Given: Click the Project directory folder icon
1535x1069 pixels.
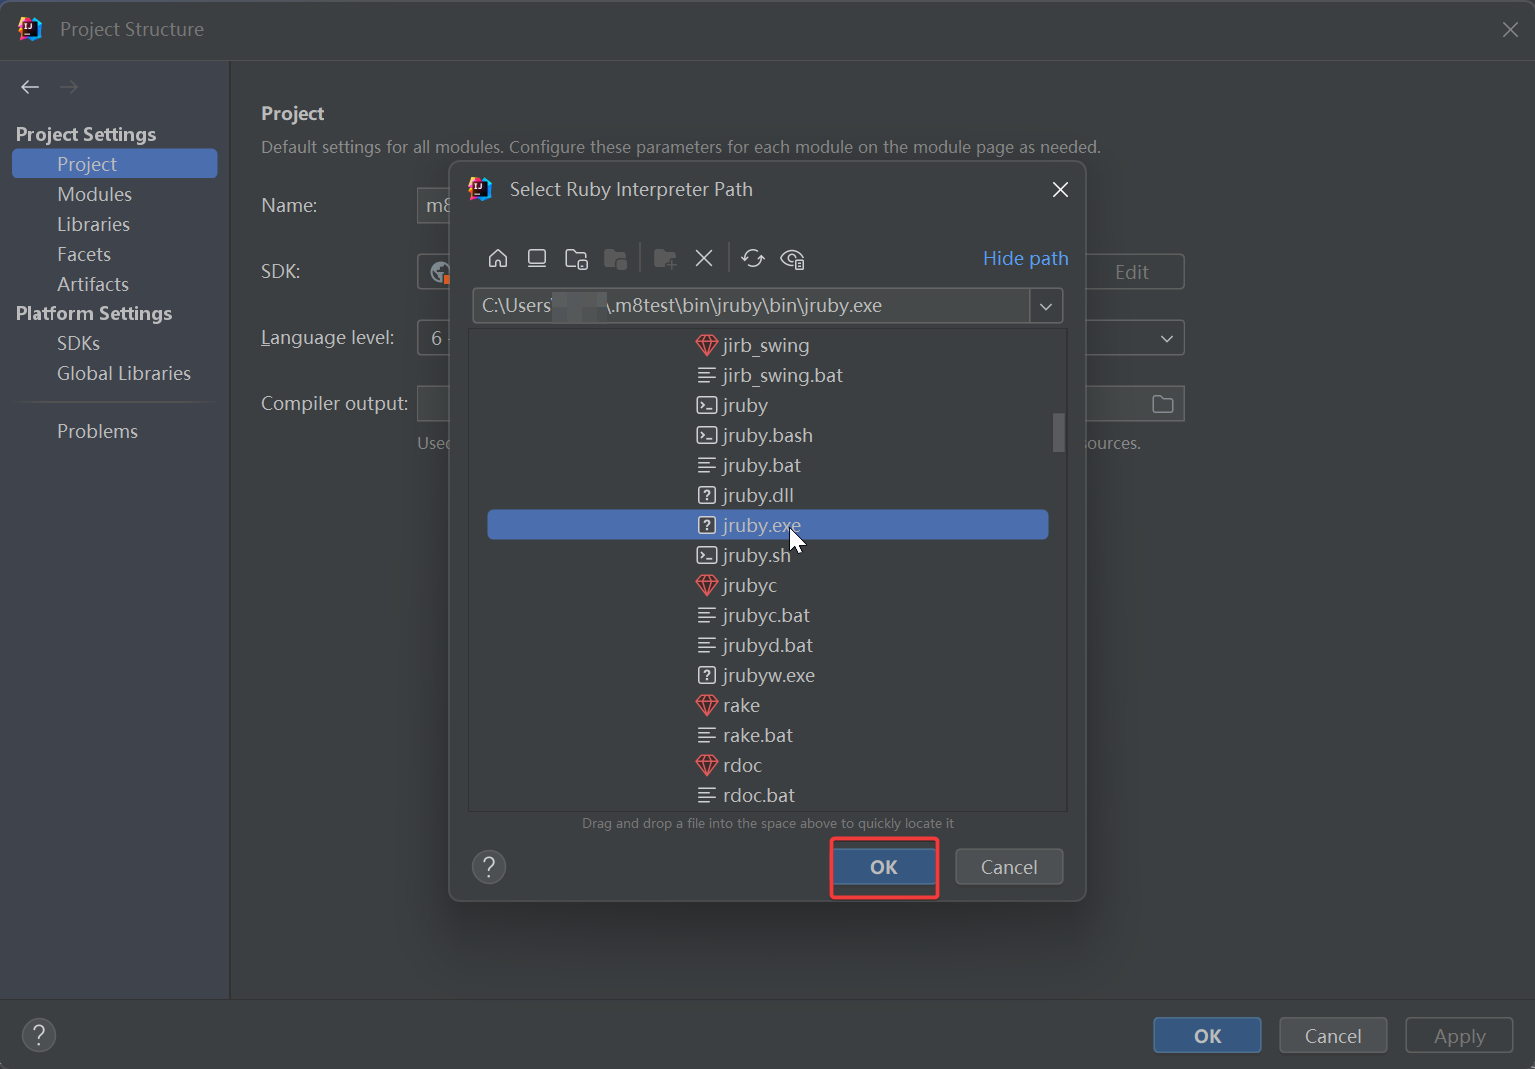Looking at the screenshot, I should click(576, 259).
